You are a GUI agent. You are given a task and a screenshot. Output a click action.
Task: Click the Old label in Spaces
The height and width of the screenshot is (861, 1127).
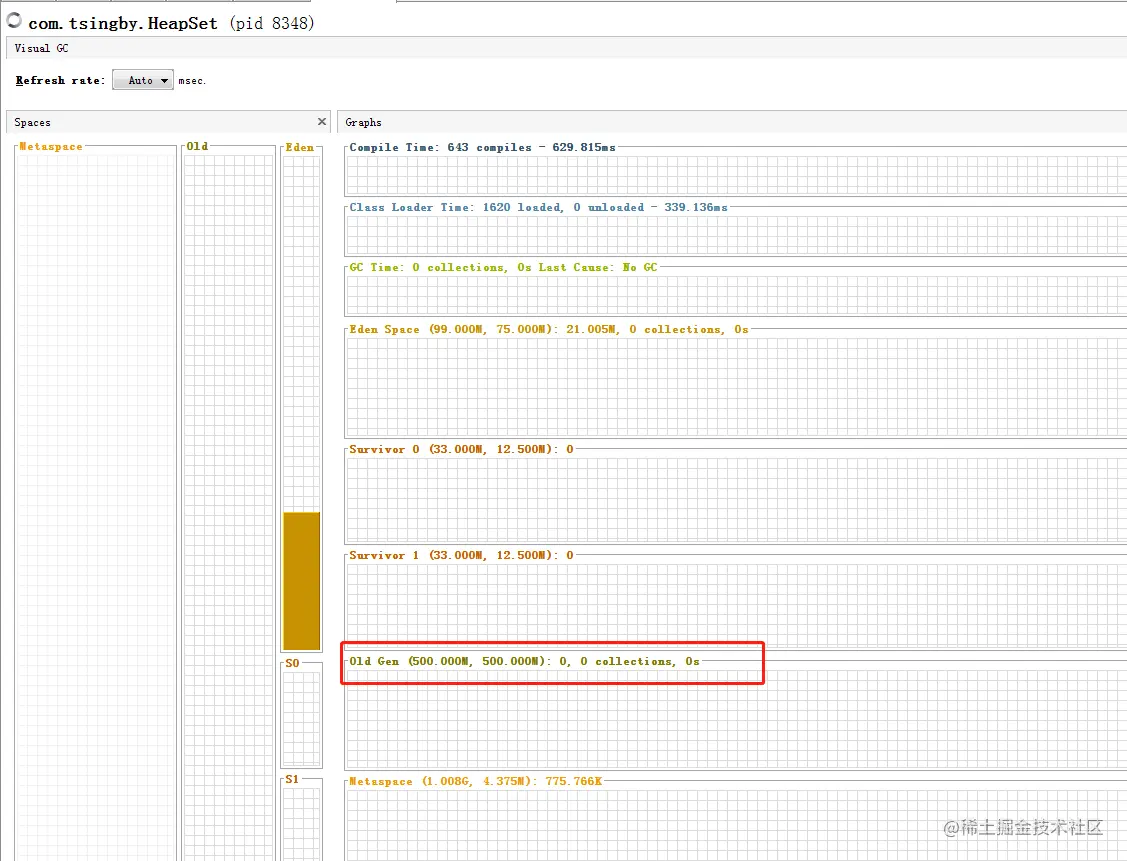pos(198,146)
